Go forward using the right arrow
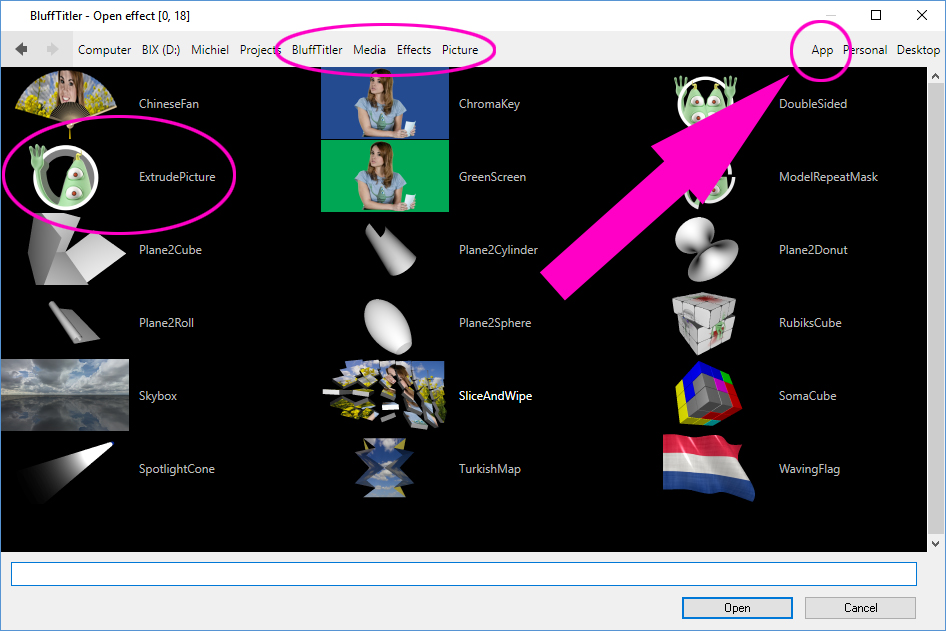The width and height of the screenshot is (946, 631). click(x=52, y=49)
